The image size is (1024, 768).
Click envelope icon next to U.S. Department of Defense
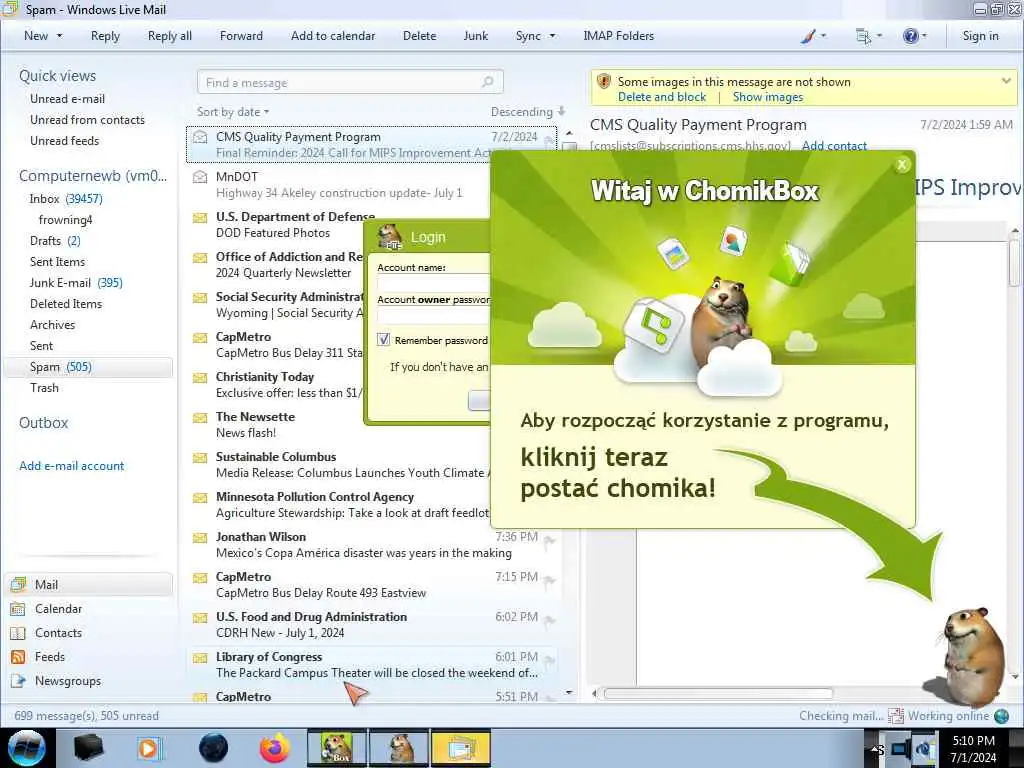click(x=200, y=217)
